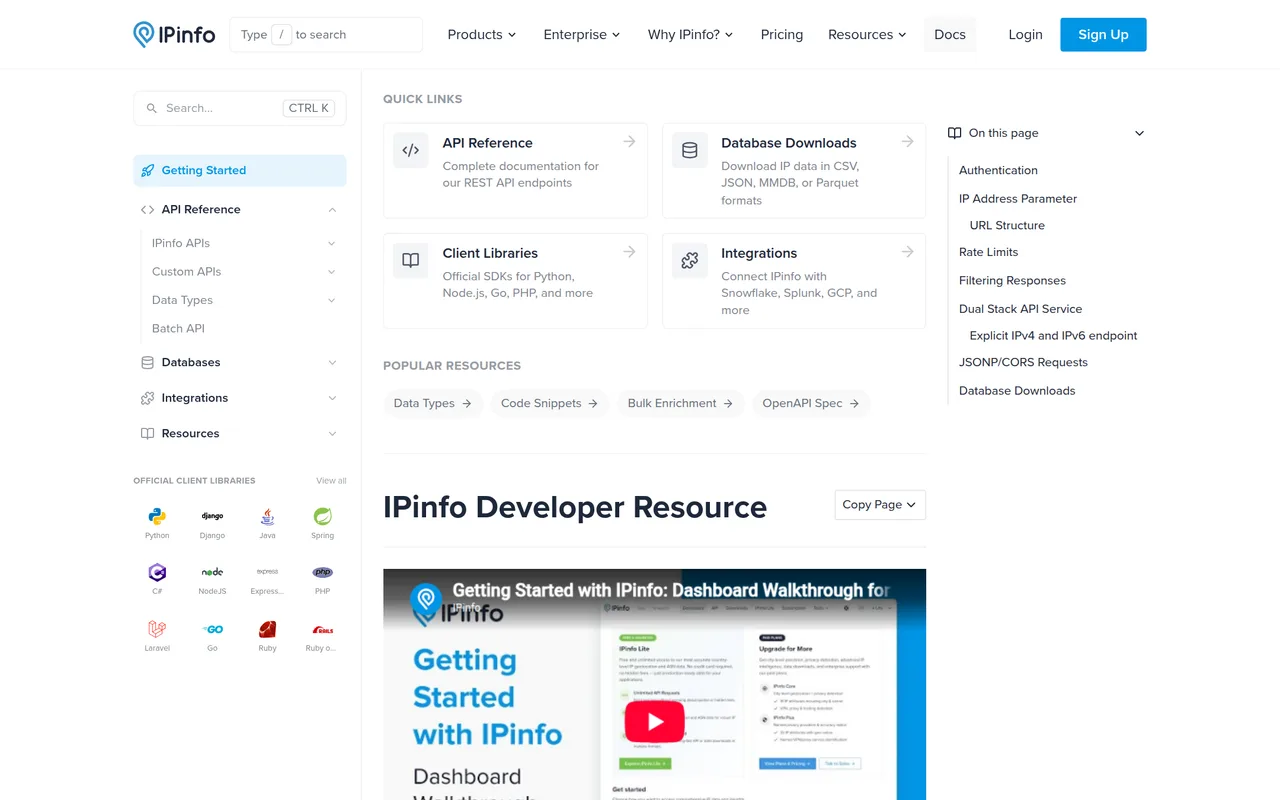Open the Laravel client library icon
This screenshot has height=800, width=1280.
[157, 629]
